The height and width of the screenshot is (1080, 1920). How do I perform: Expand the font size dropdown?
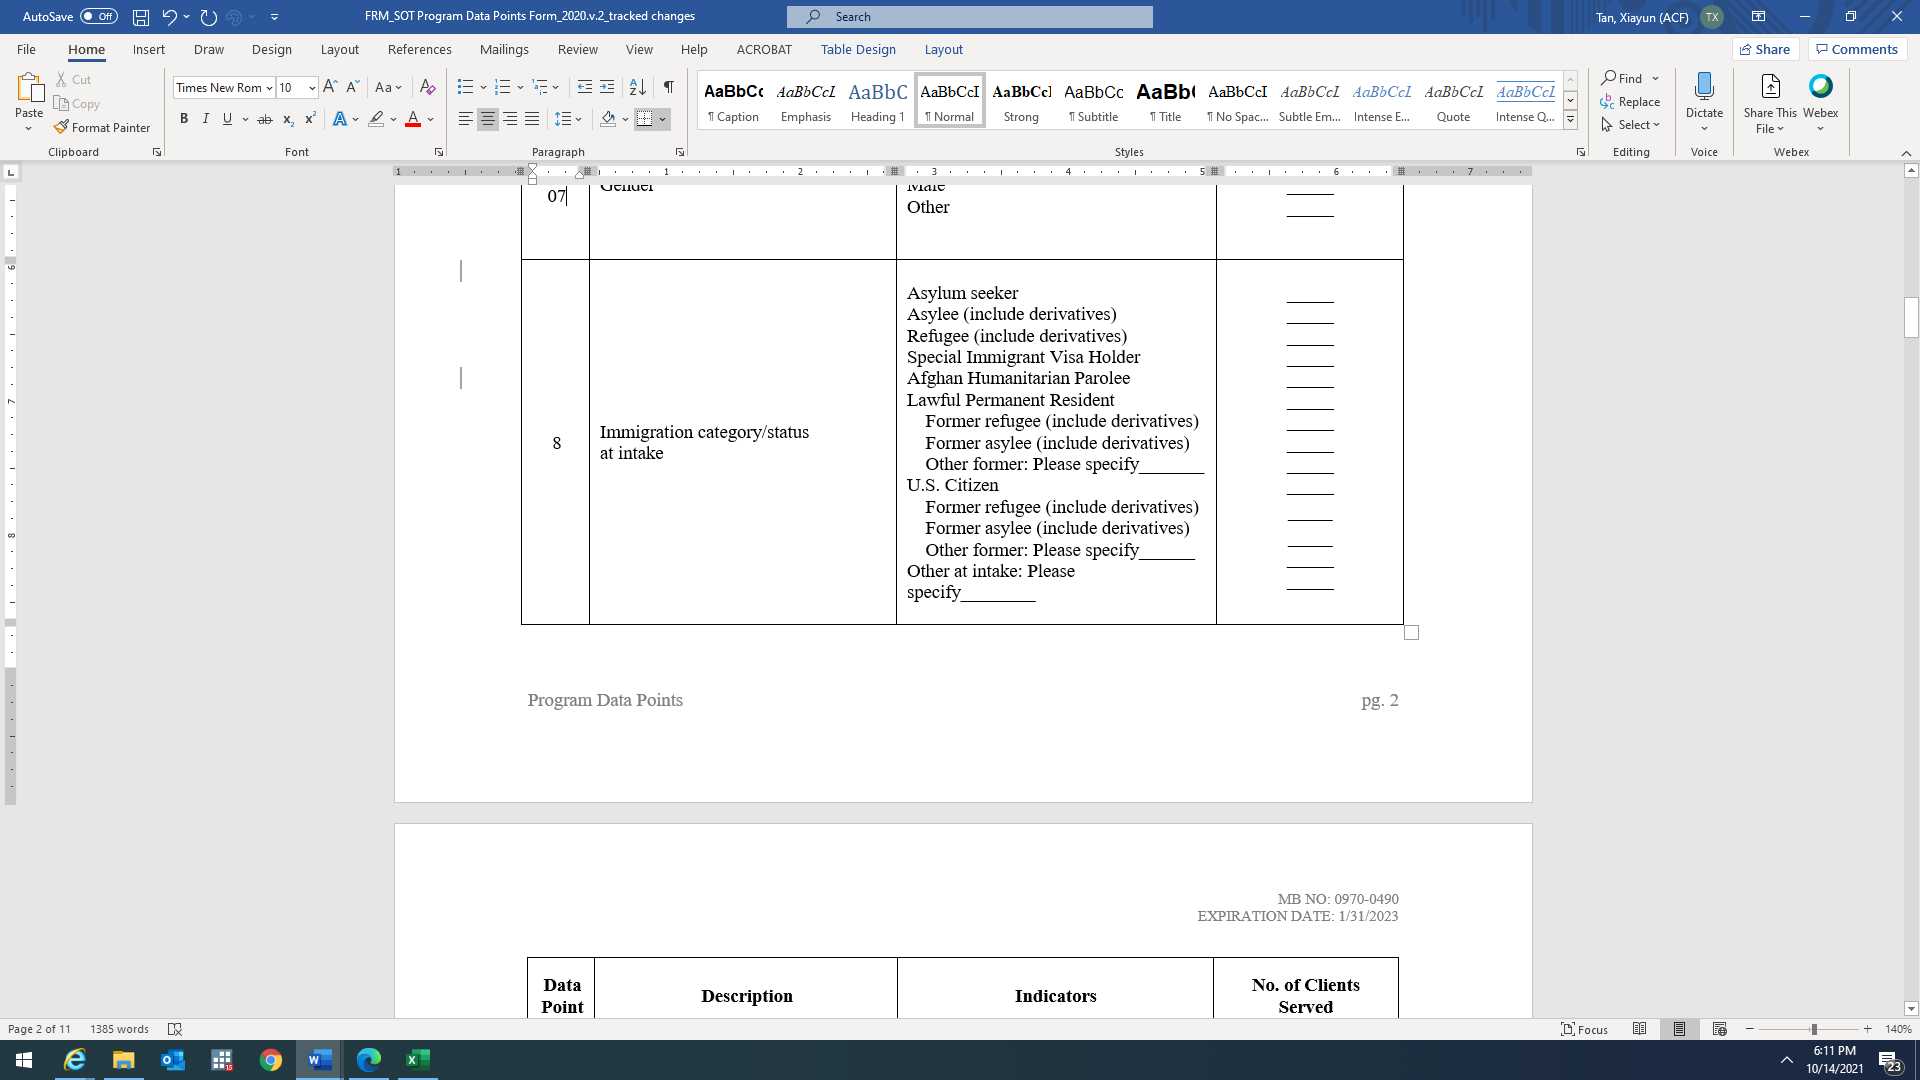[x=312, y=88]
